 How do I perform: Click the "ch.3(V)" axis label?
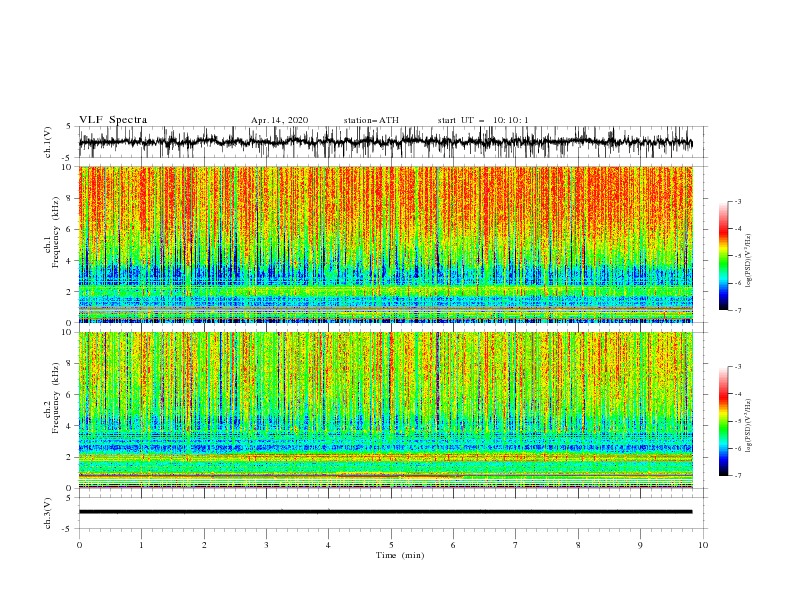point(47,513)
